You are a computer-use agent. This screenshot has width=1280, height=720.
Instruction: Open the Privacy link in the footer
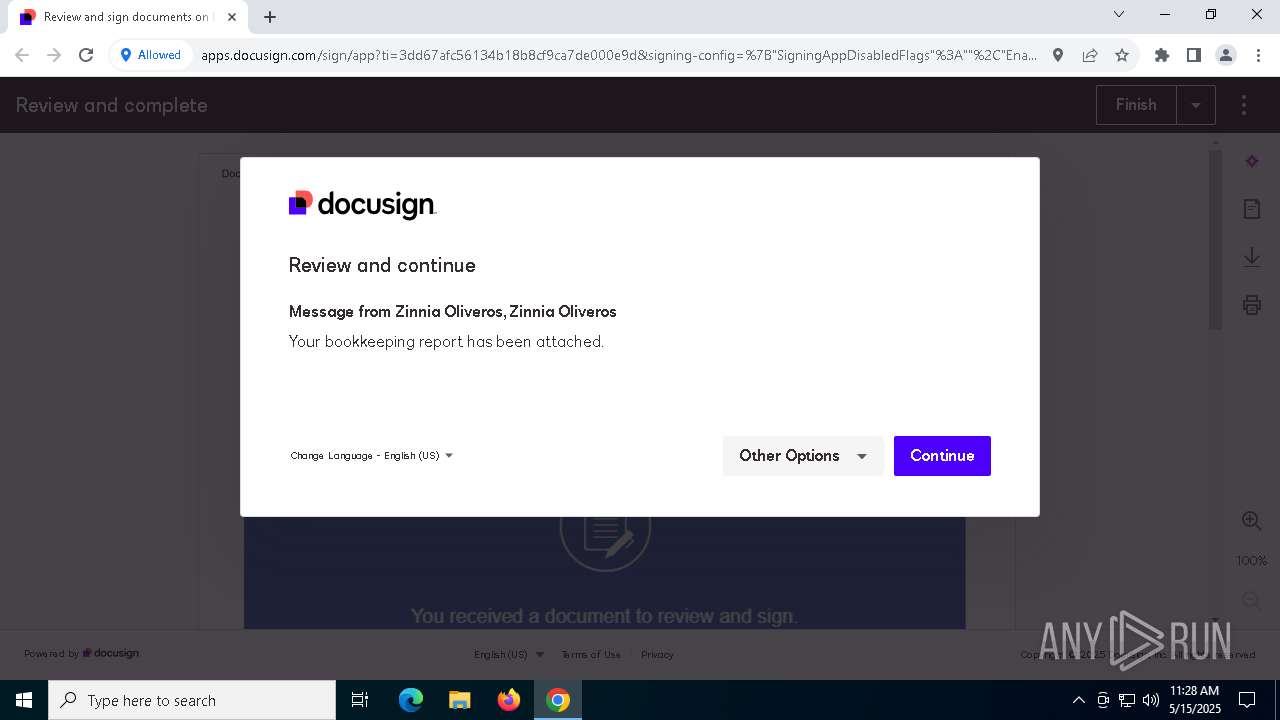tap(657, 654)
